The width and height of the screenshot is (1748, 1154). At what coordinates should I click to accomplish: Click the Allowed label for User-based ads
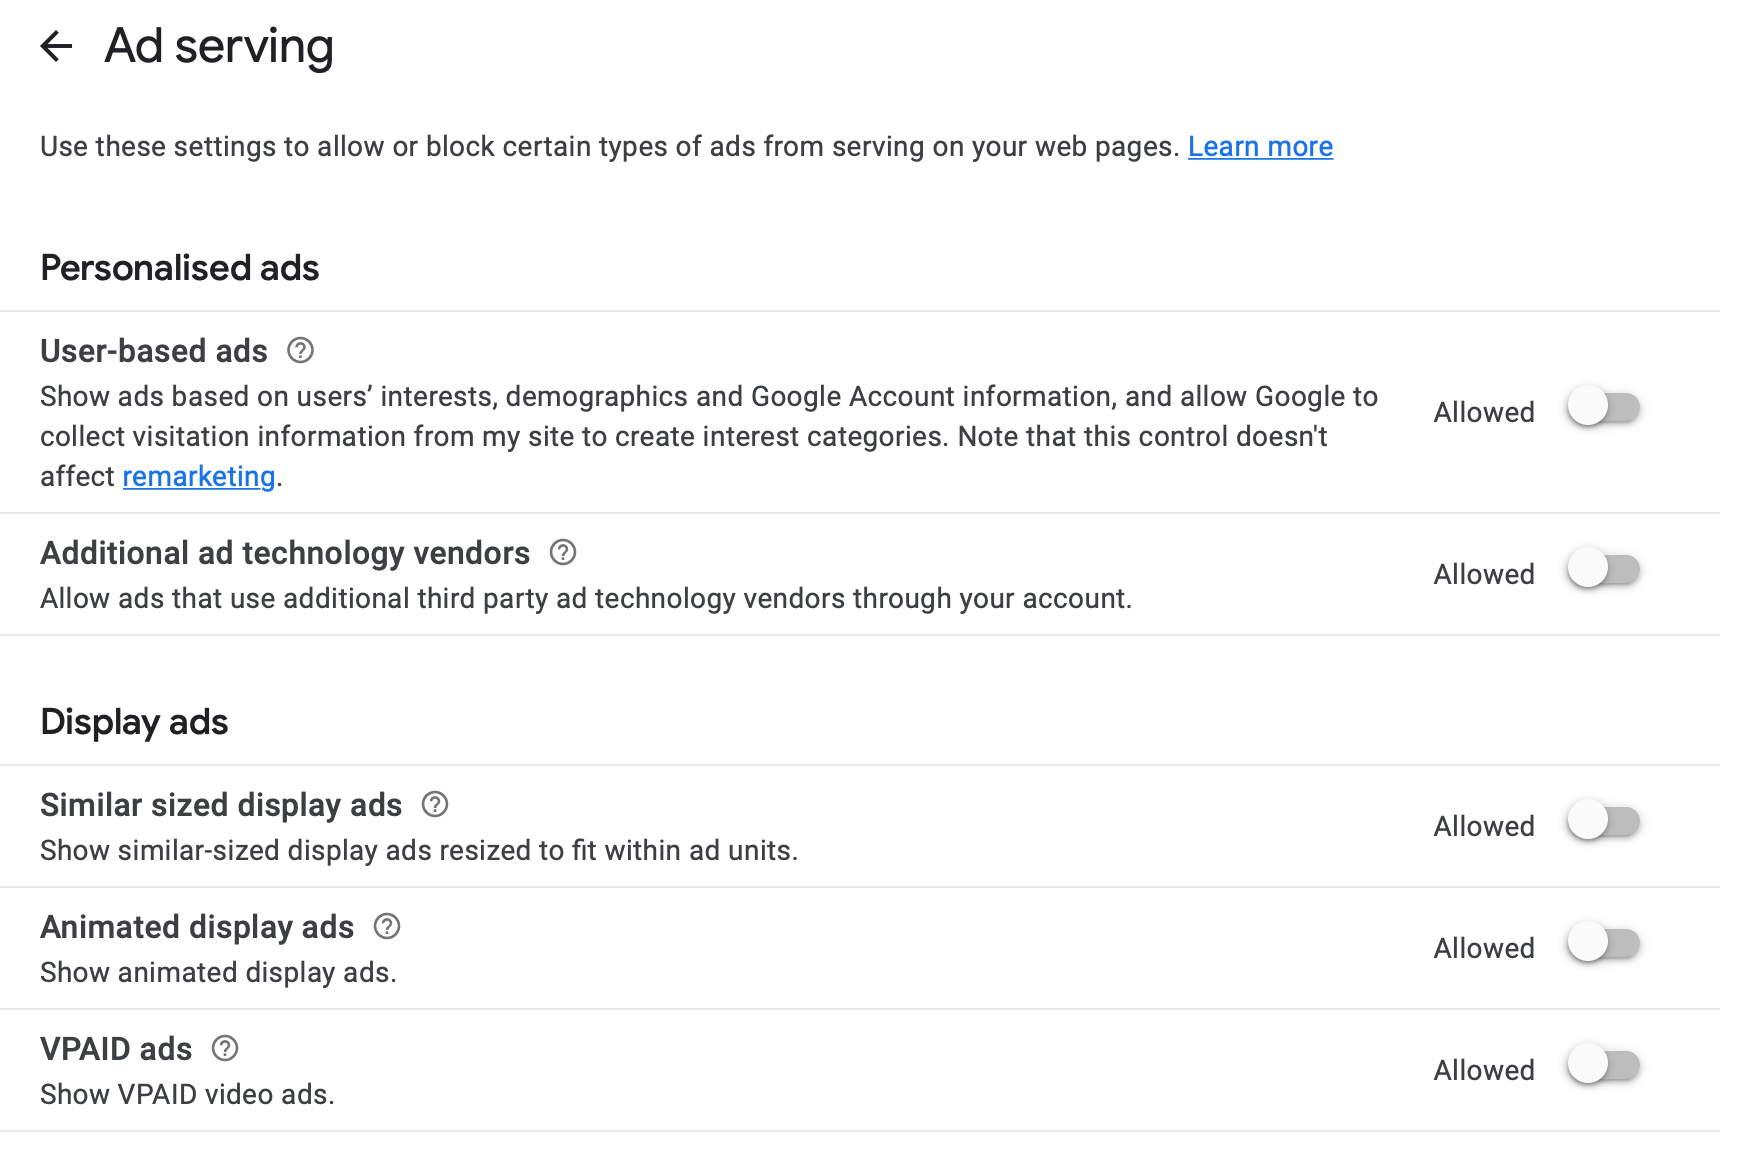pyautogui.click(x=1484, y=412)
